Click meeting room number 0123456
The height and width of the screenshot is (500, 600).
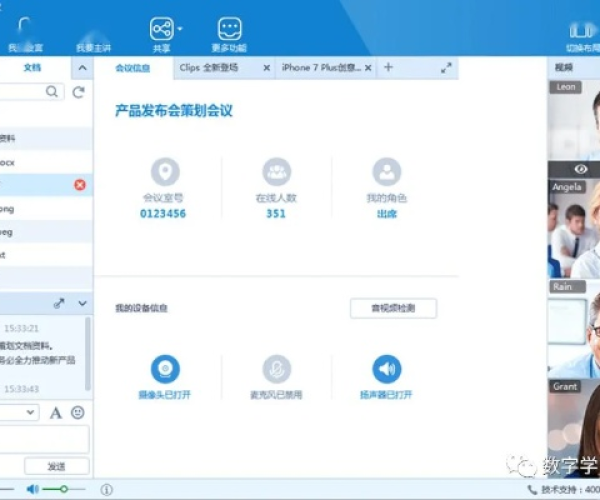click(163, 213)
